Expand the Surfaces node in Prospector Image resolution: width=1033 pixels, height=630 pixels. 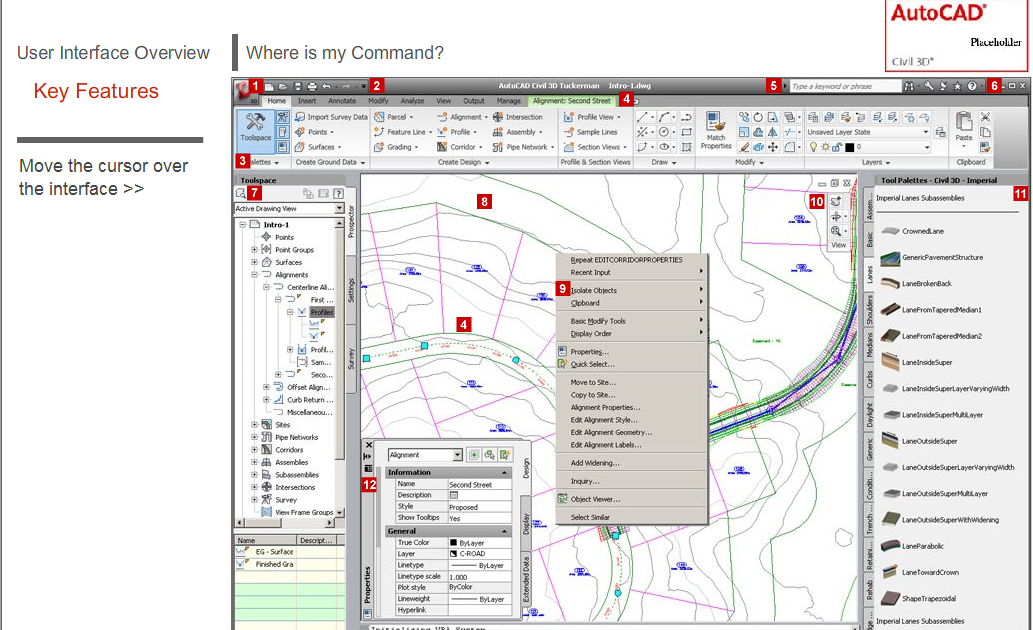254,262
